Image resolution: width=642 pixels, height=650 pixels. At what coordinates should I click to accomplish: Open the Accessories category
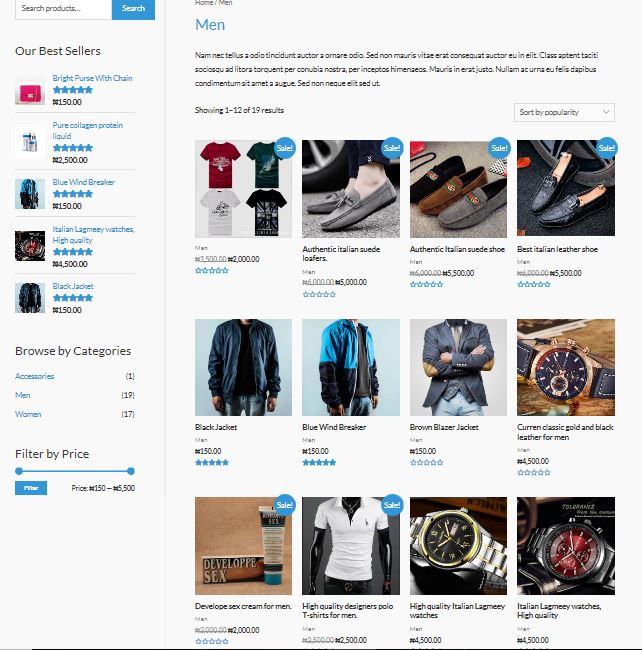34,376
